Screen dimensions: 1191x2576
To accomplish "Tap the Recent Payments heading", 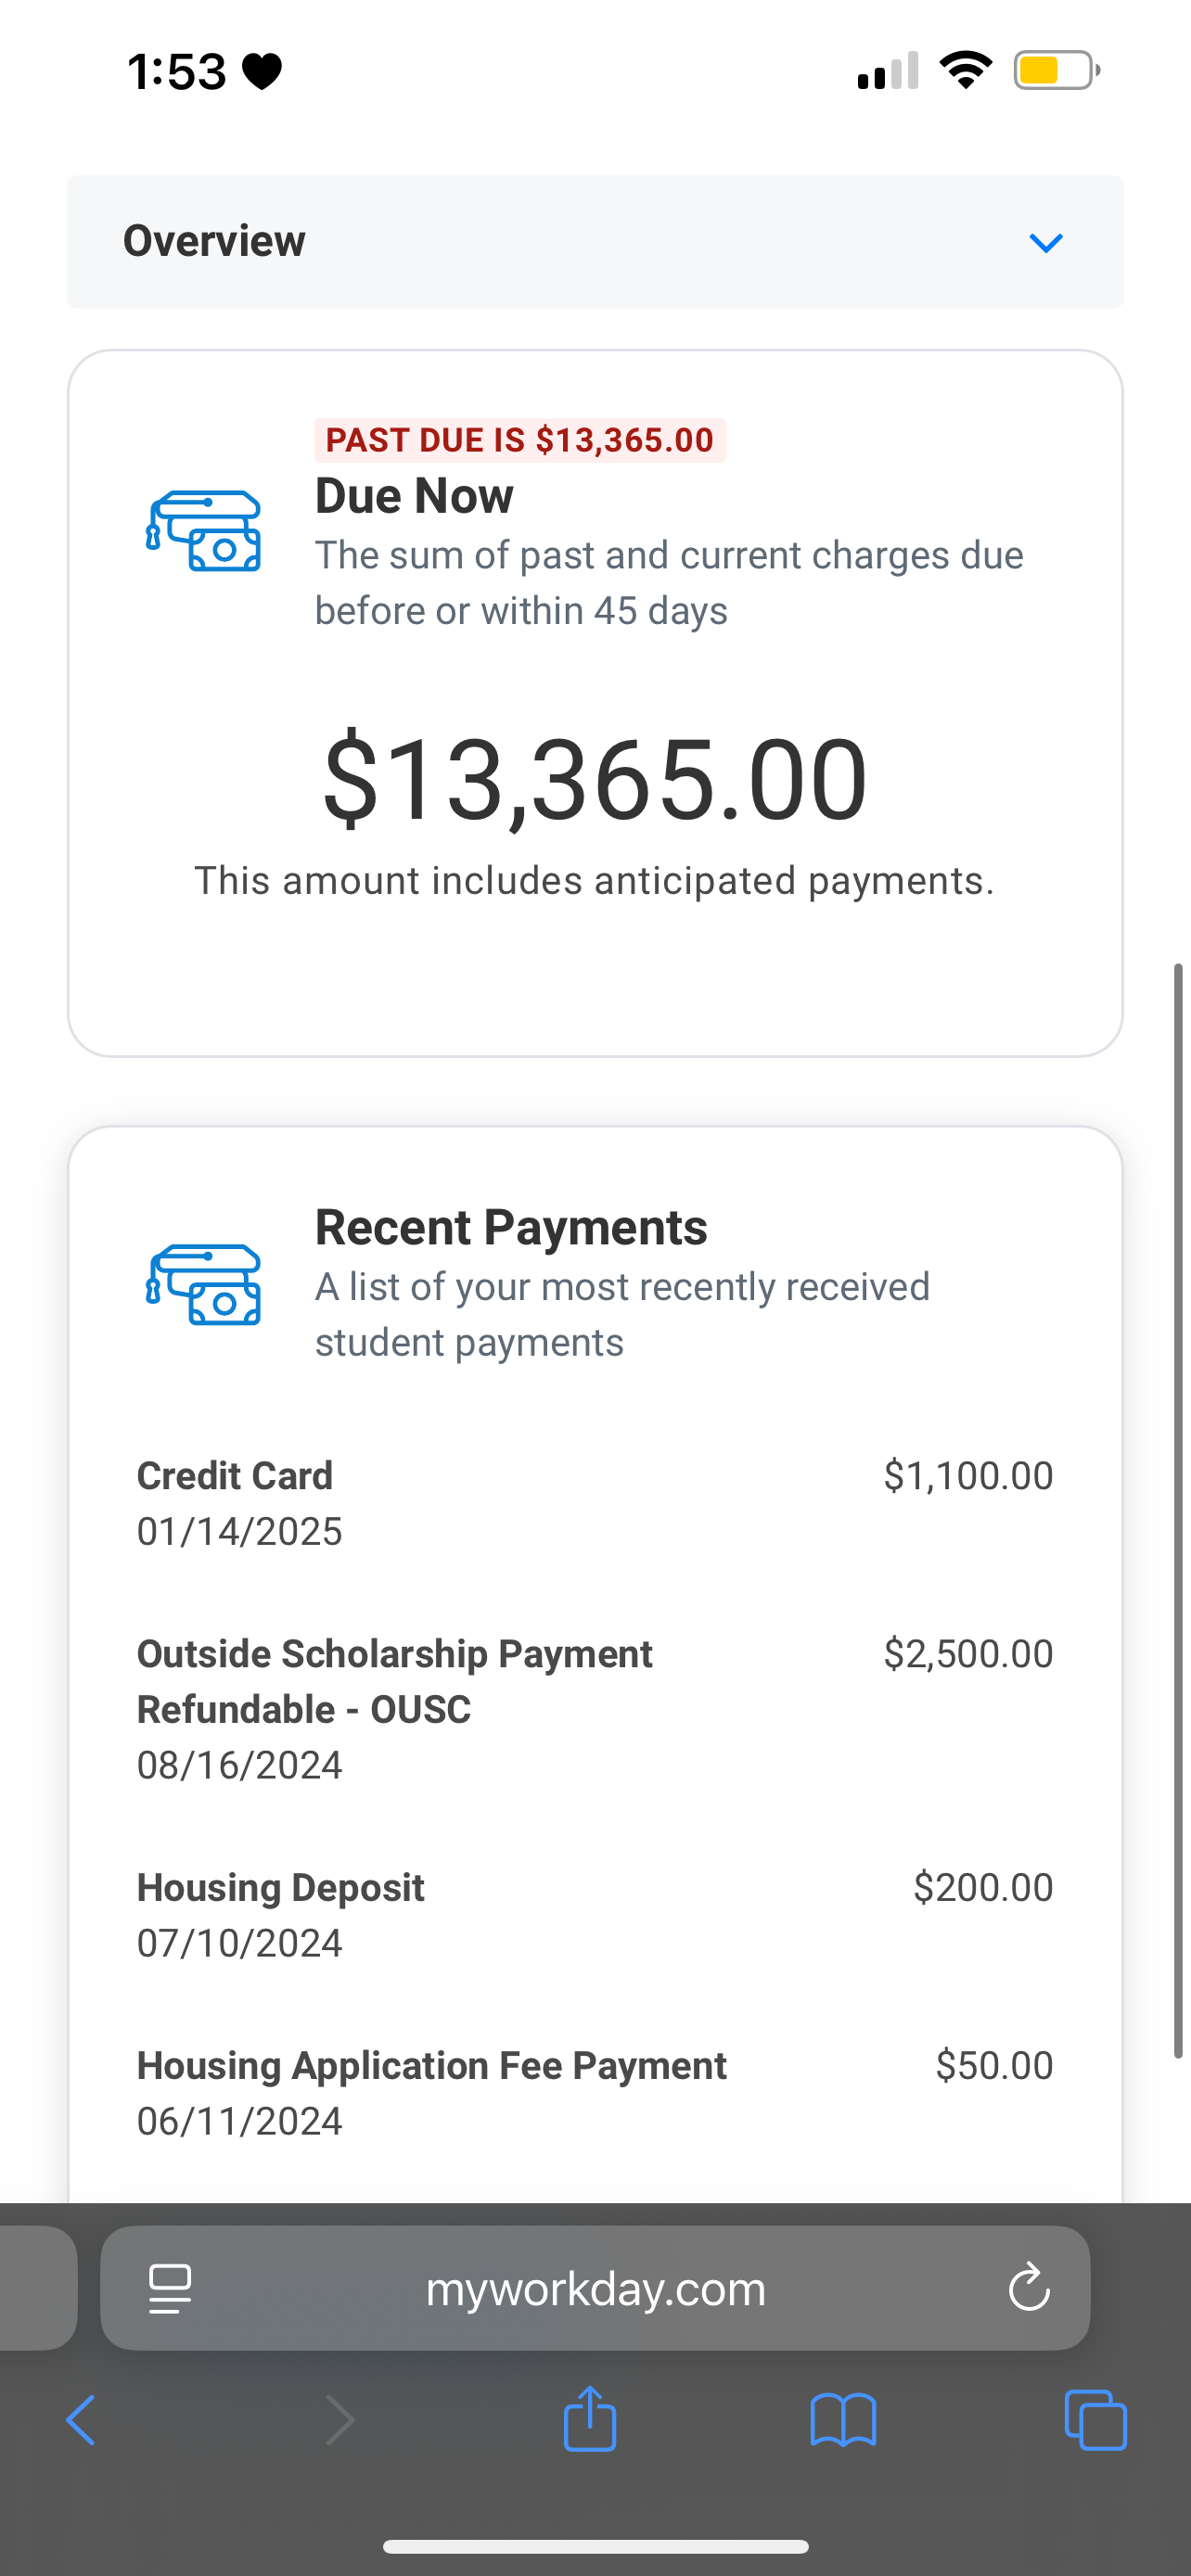I will pos(511,1227).
